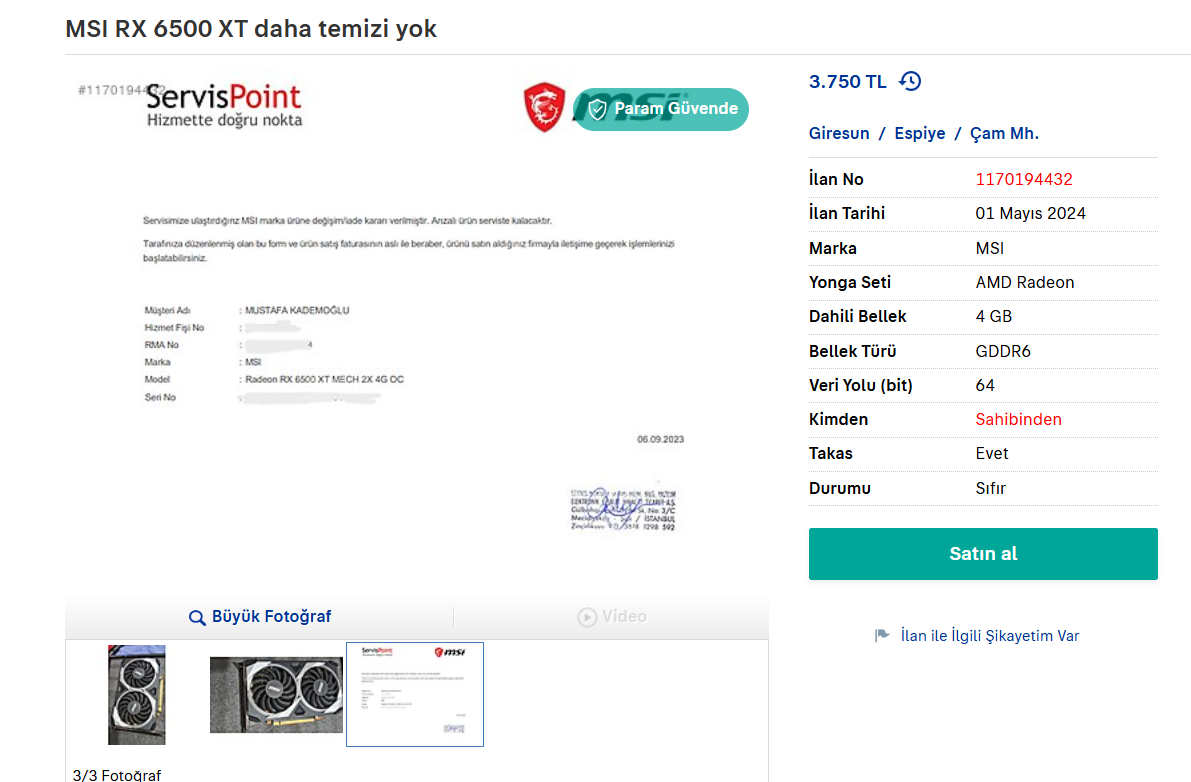Click the flag icon for complaint
Image resolution: width=1191 pixels, height=782 pixels.
pos(882,635)
